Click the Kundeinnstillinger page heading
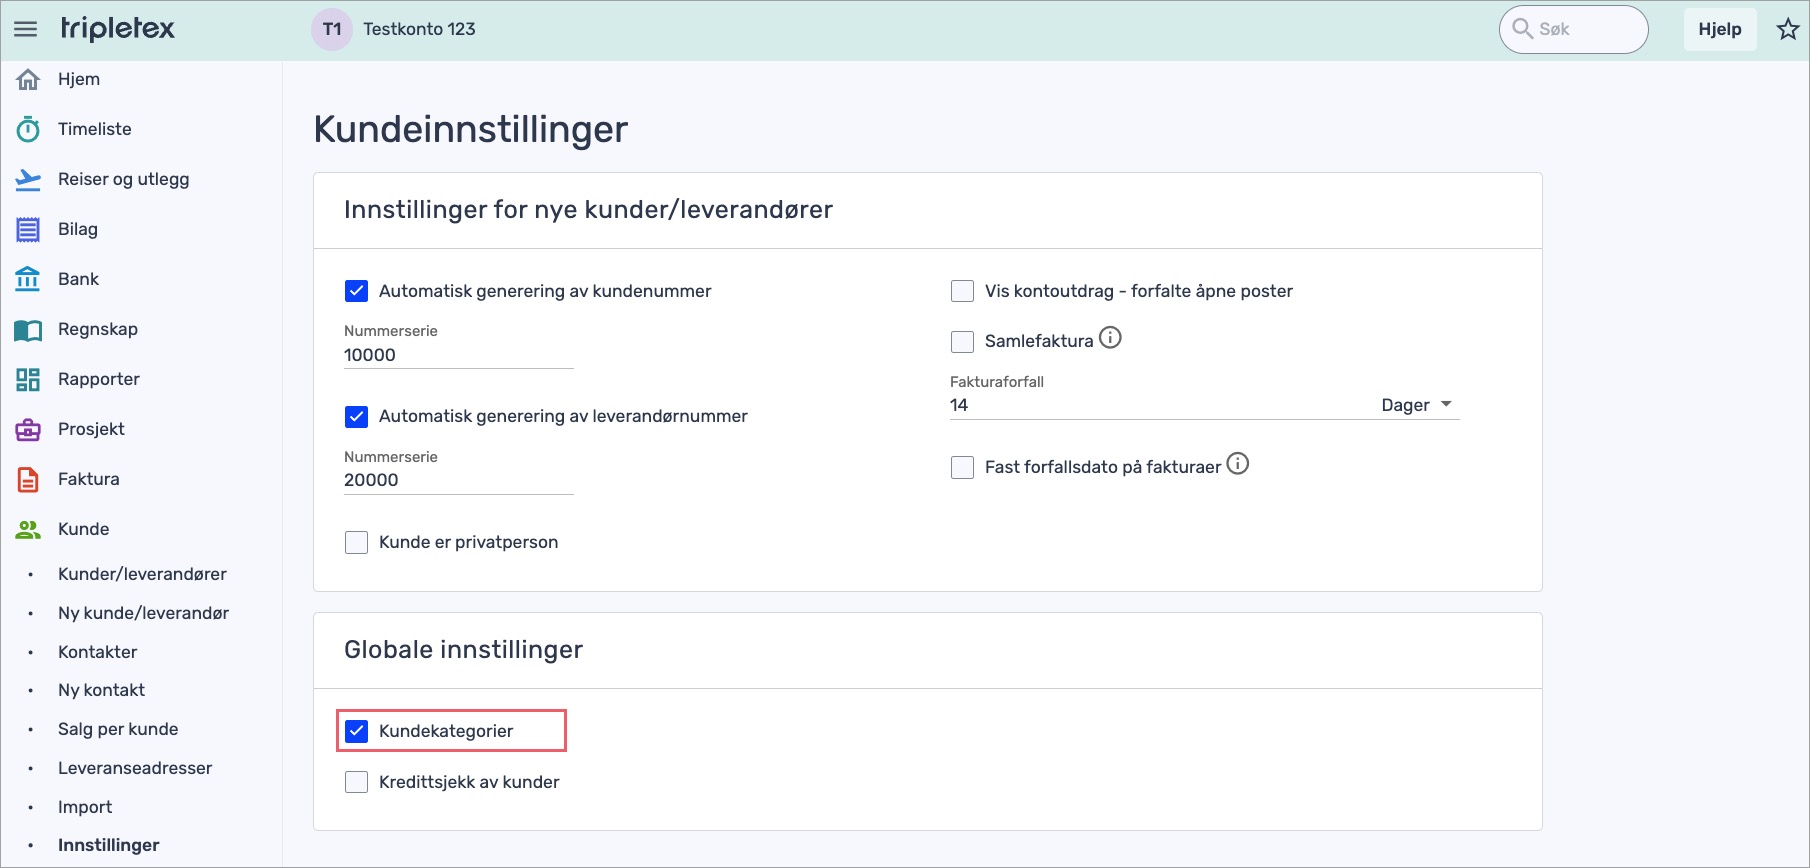 (471, 129)
